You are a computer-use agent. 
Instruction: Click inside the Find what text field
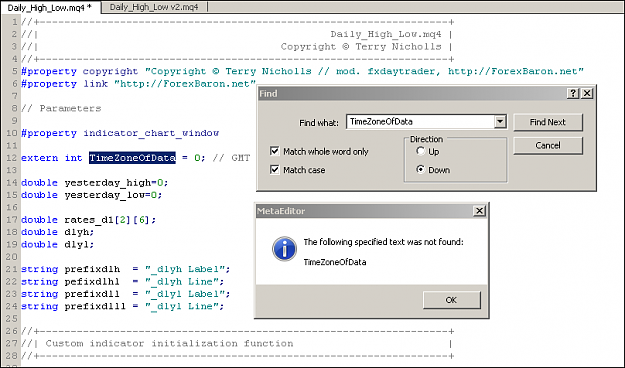coord(420,122)
